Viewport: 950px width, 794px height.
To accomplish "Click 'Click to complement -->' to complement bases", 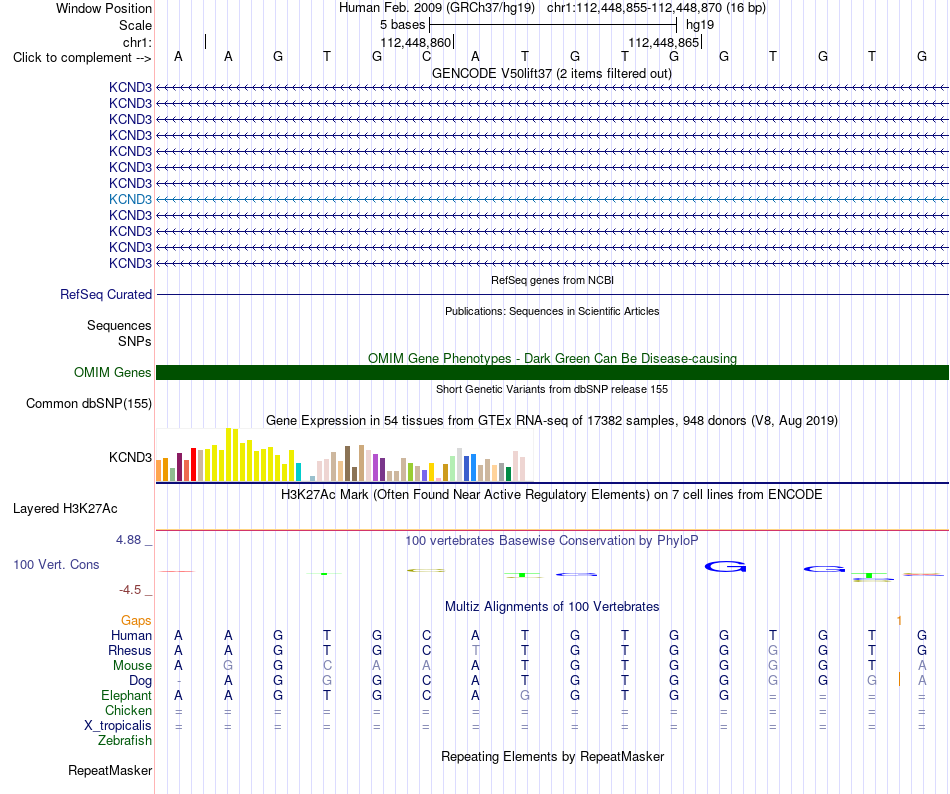I will click(x=82, y=58).
